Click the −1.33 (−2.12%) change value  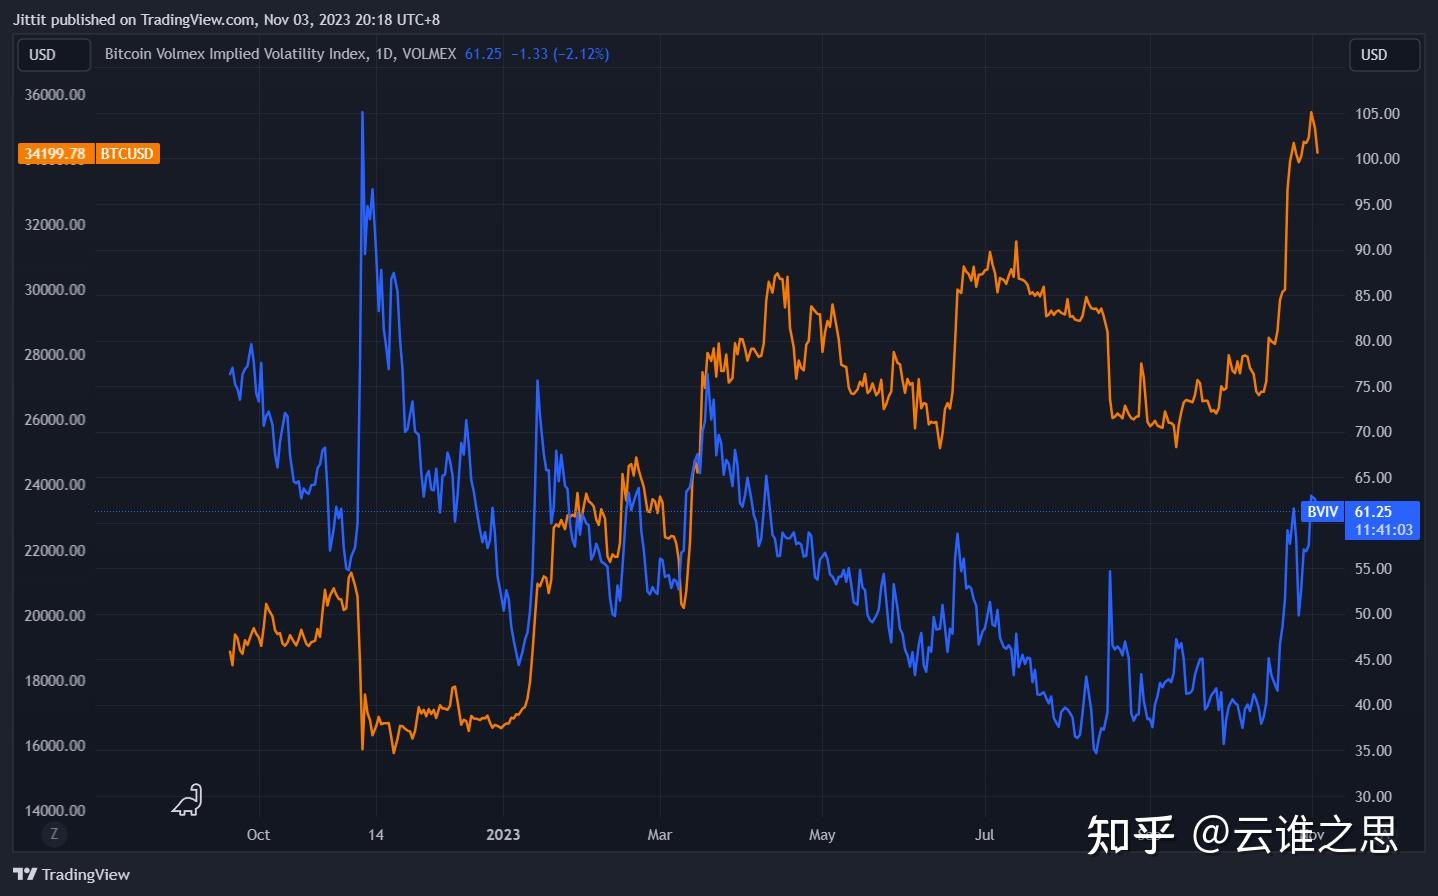coord(560,54)
